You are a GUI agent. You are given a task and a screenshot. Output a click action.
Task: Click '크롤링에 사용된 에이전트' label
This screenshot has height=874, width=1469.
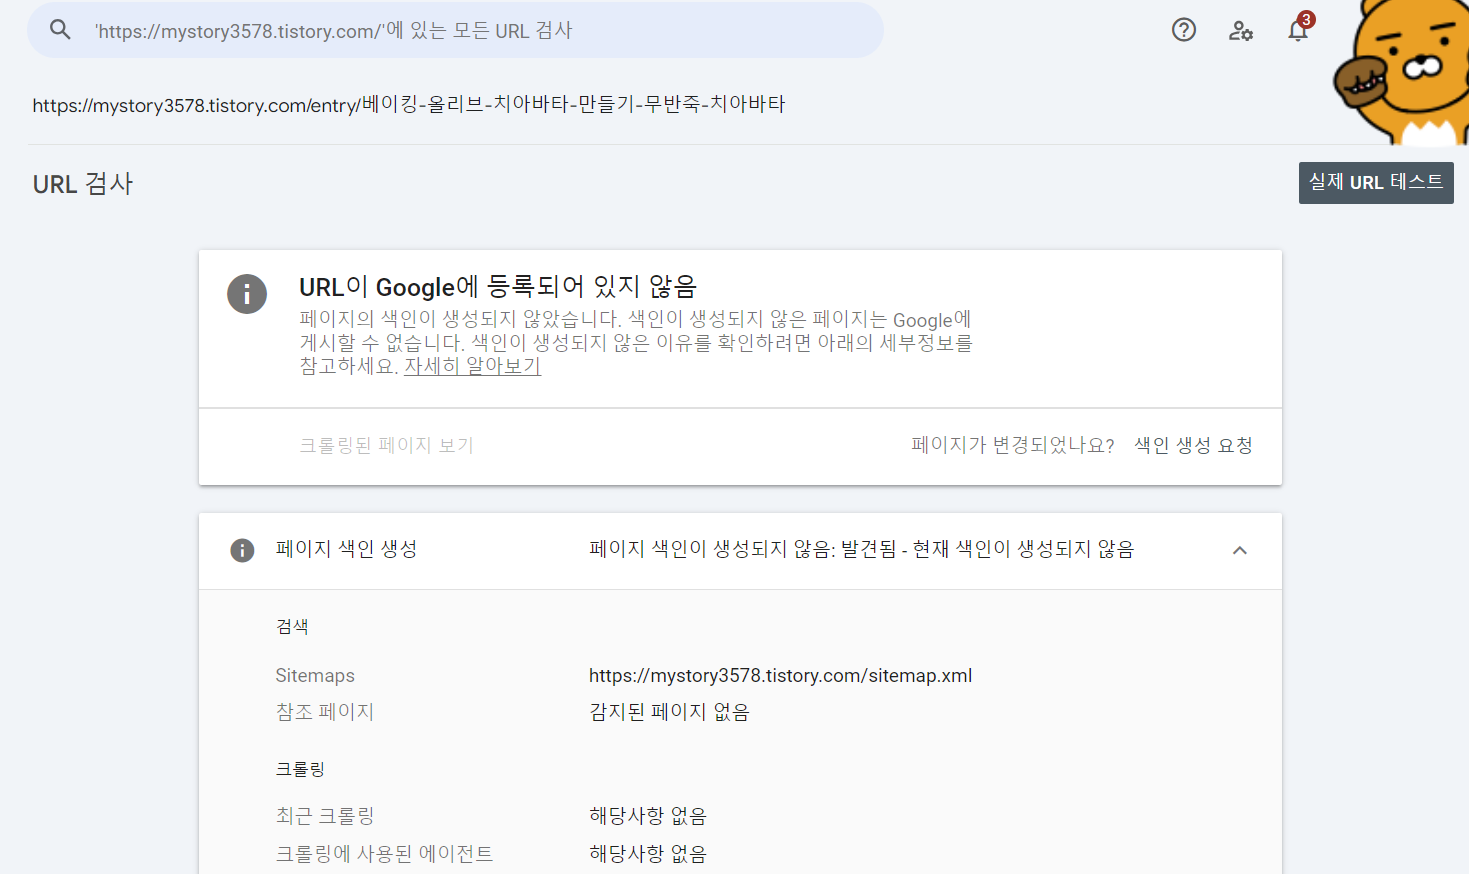point(384,854)
